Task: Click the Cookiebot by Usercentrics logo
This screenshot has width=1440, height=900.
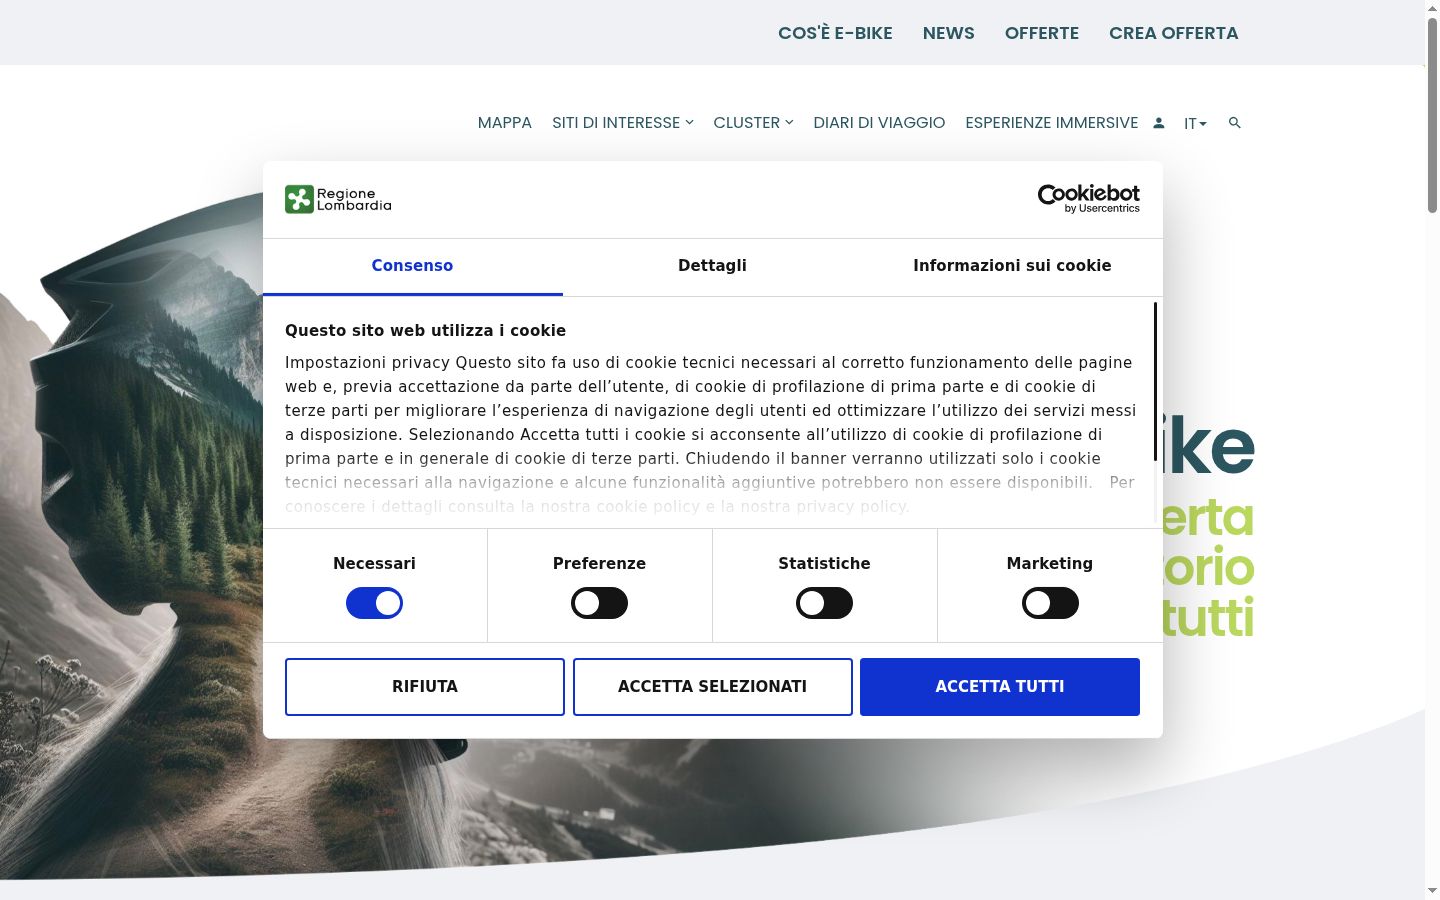Action: [x=1088, y=198]
